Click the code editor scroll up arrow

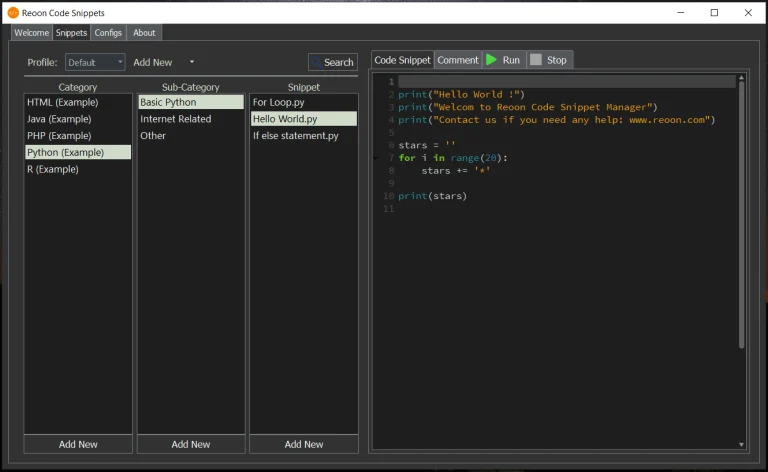tap(741, 78)
